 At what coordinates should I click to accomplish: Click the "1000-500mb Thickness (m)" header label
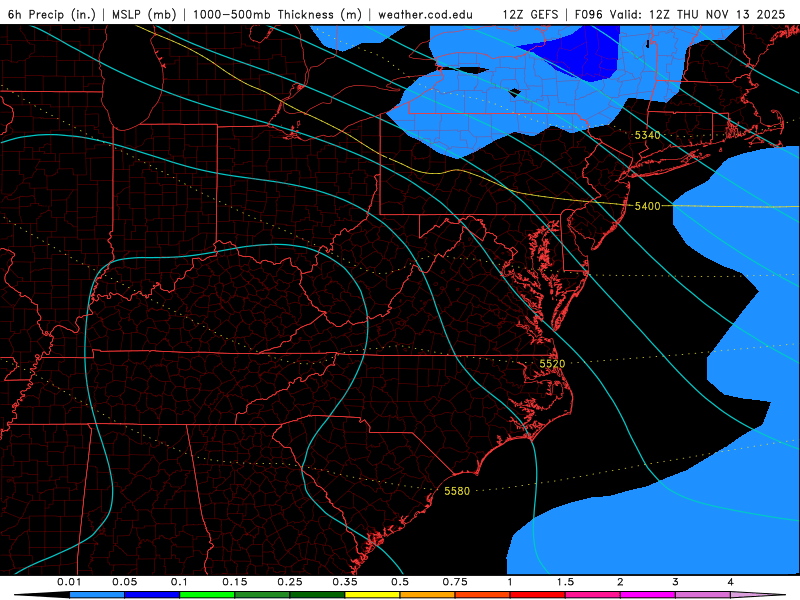coord(277,14)
